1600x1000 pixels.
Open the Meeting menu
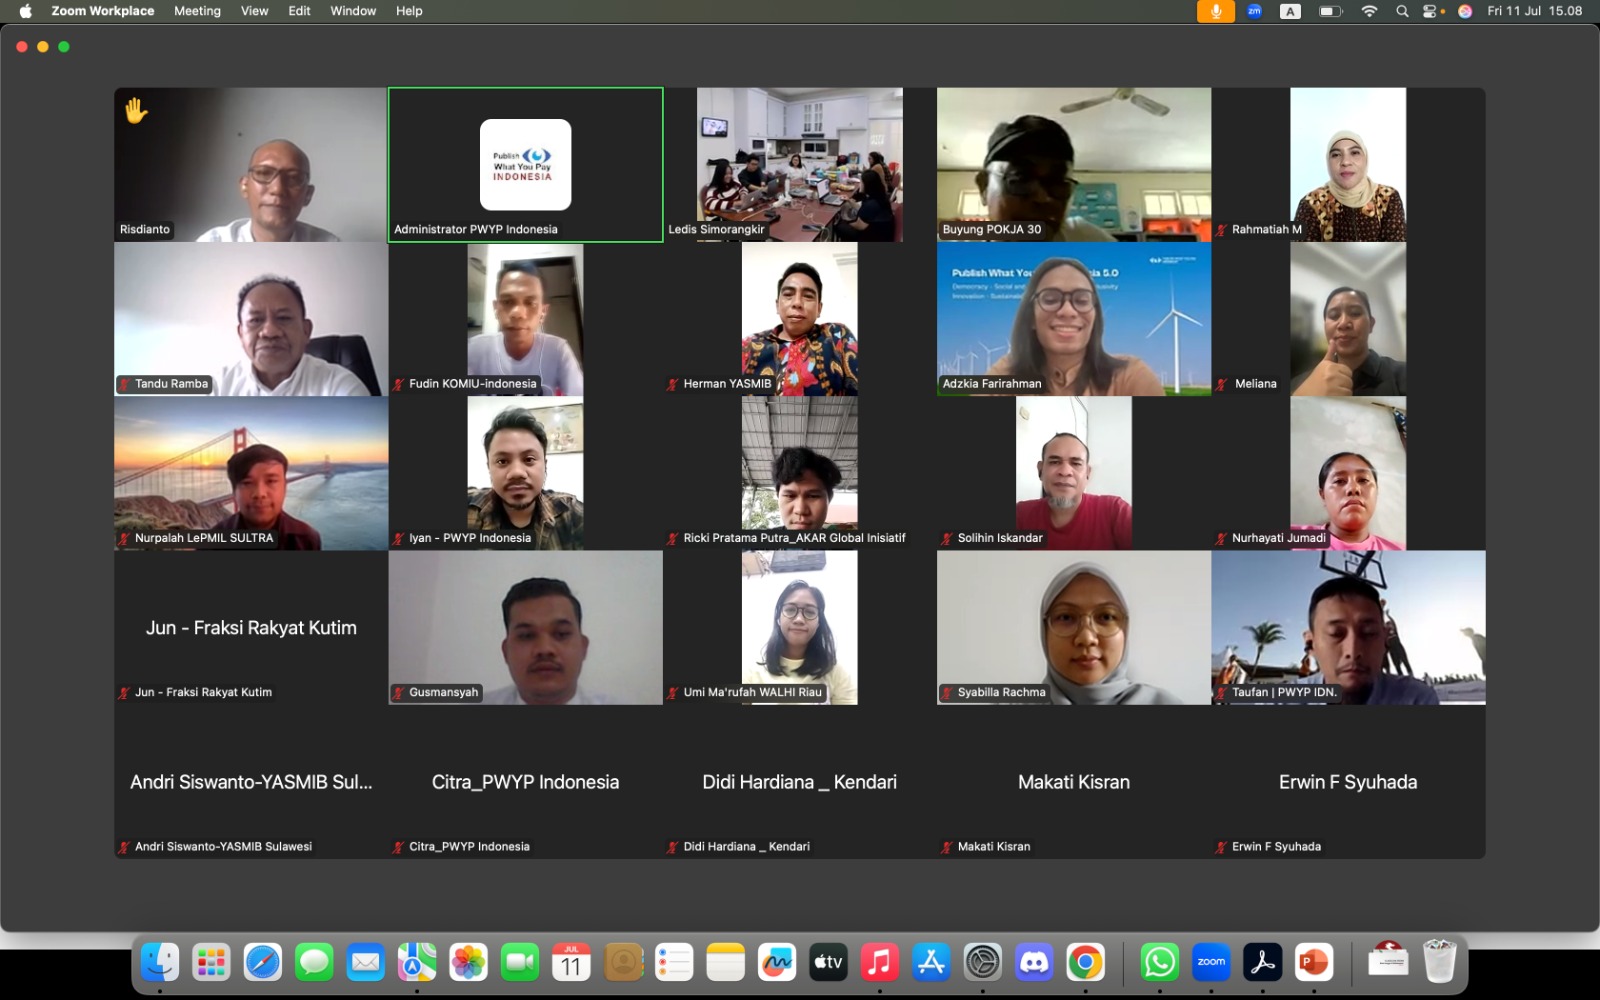click(x=197, y=11)
